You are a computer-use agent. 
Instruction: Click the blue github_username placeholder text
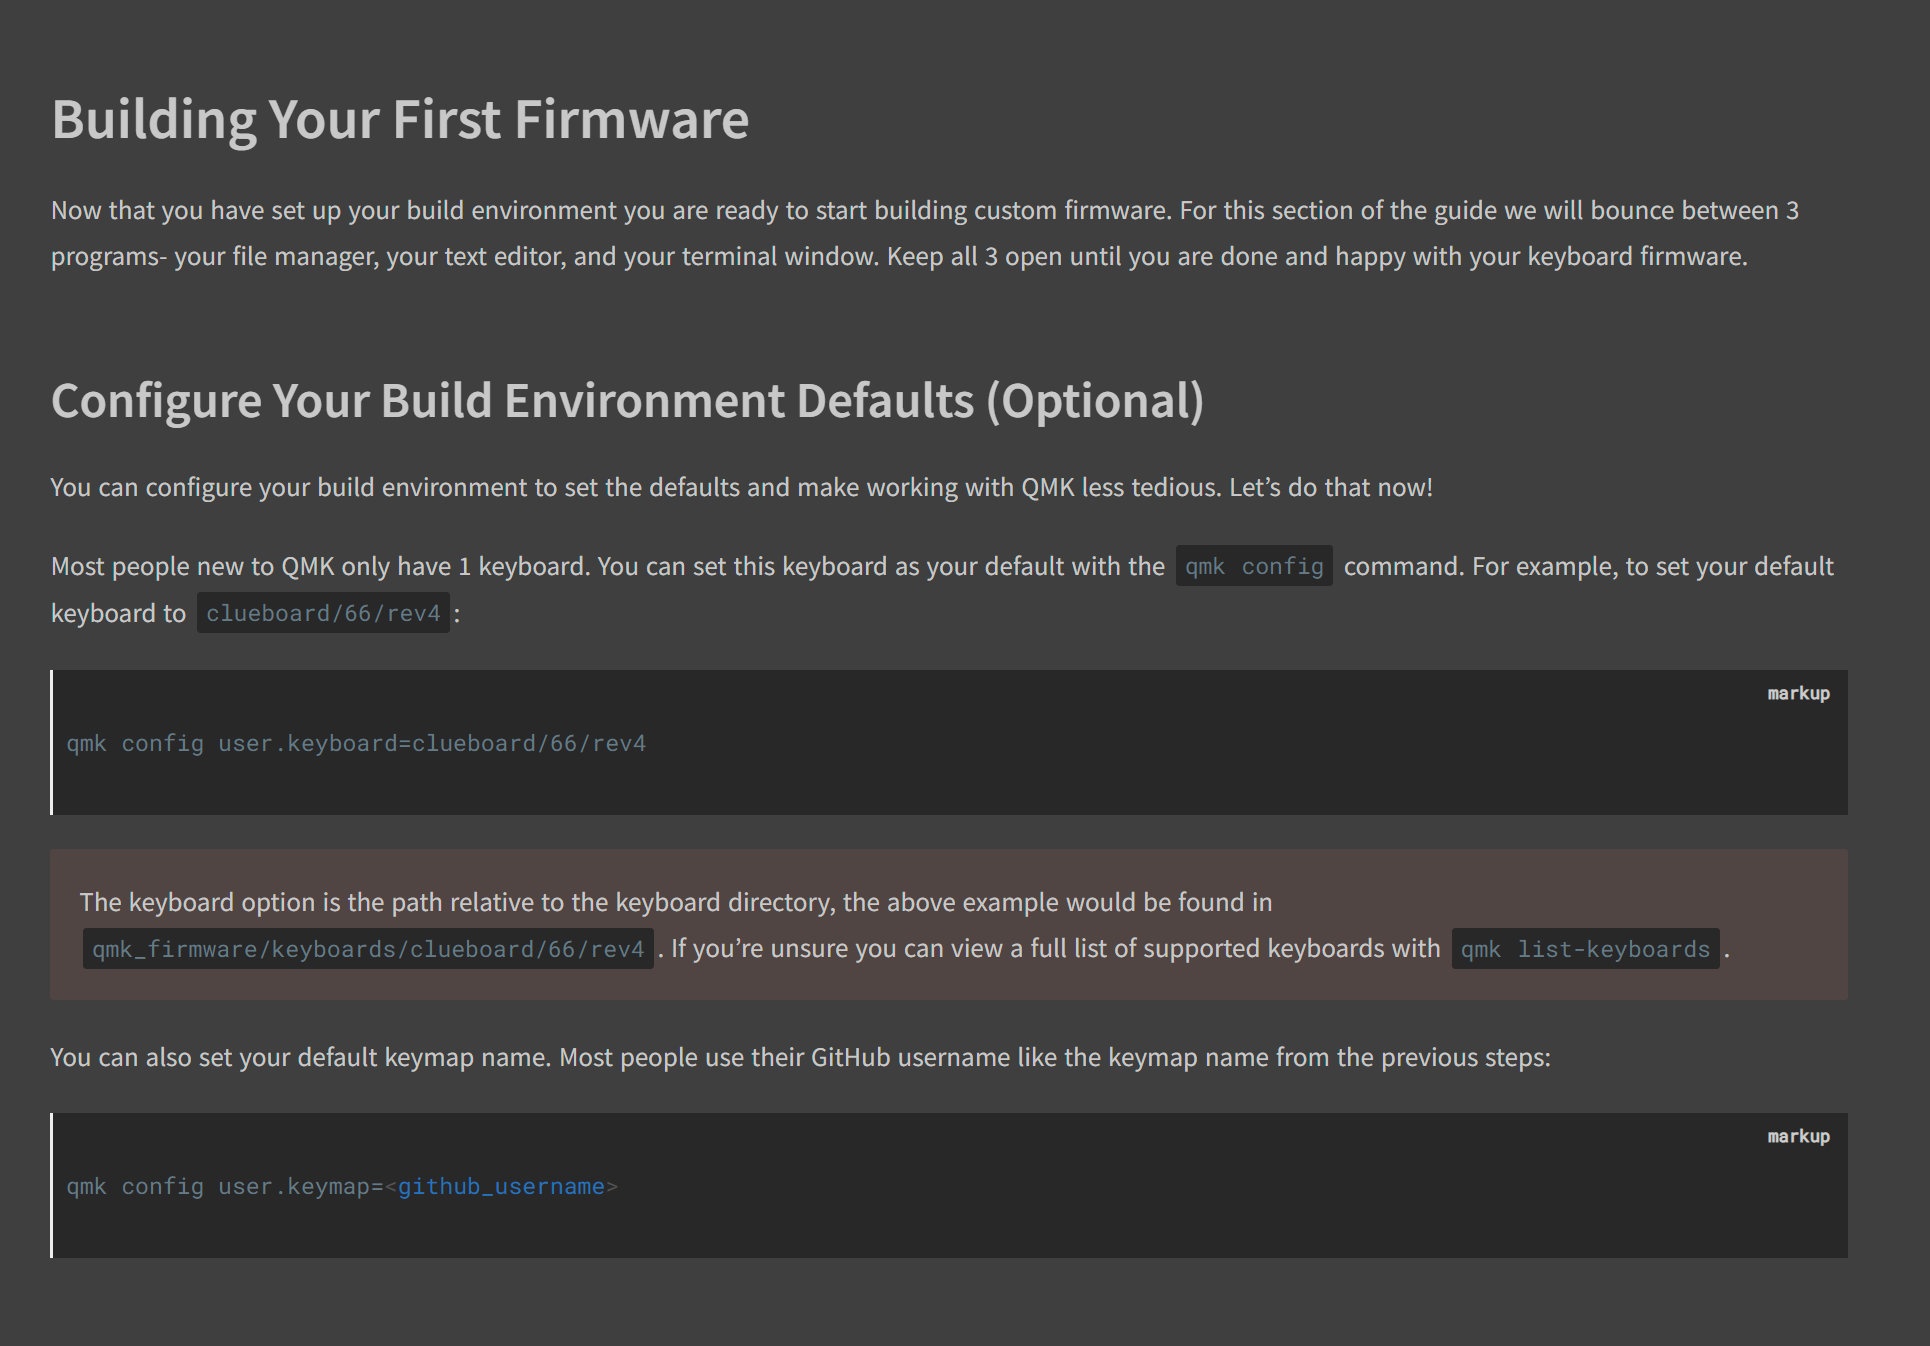pyautogui.click(x=501, y=1187)
